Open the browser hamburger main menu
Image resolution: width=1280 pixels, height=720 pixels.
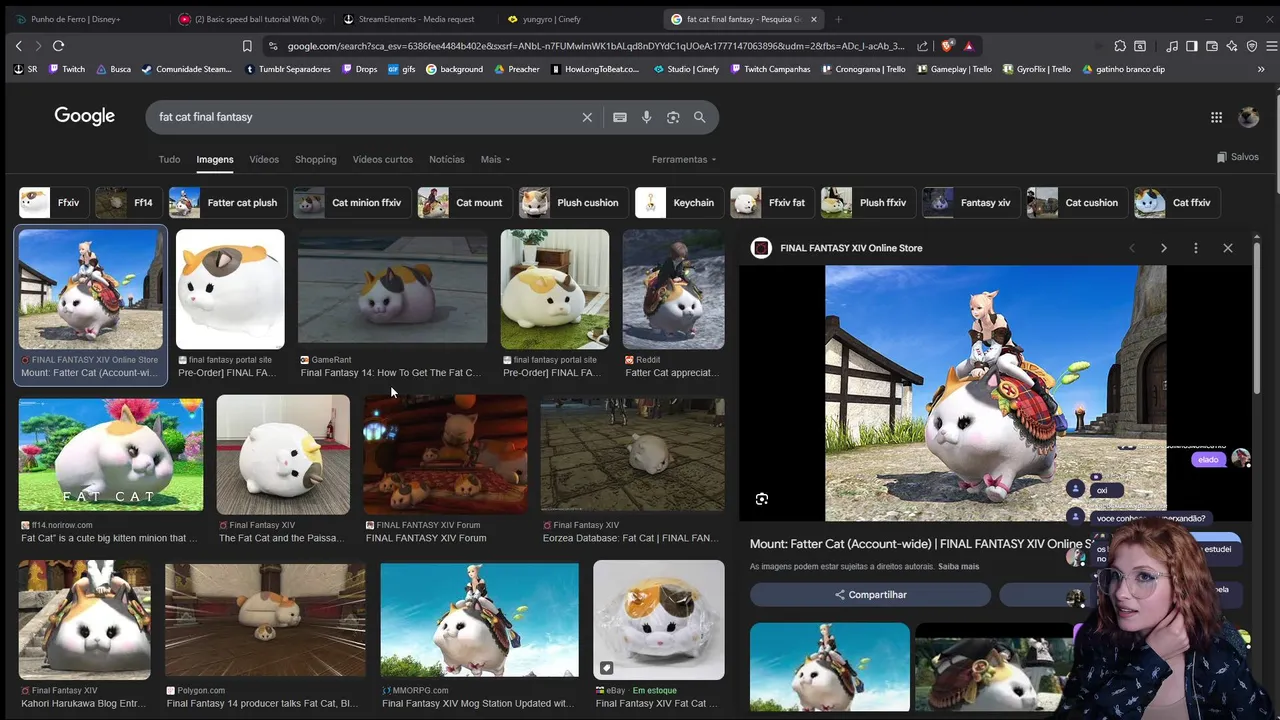tap(1272, 46)
